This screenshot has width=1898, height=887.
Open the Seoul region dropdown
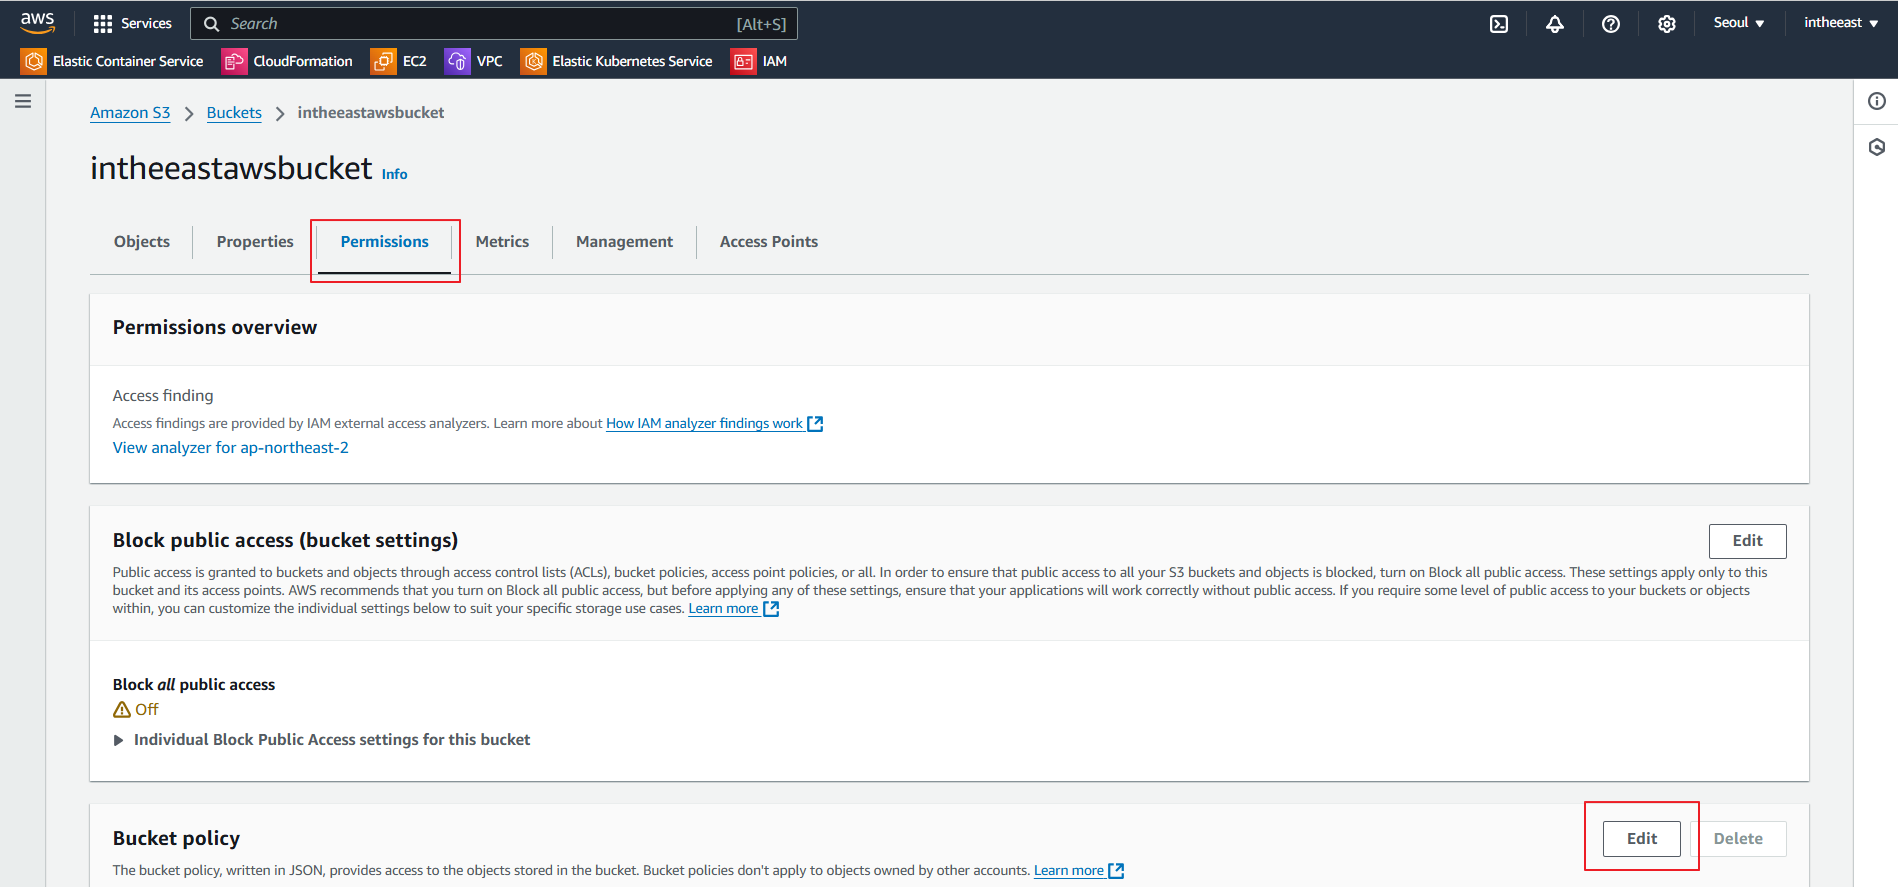[1739, 23]
